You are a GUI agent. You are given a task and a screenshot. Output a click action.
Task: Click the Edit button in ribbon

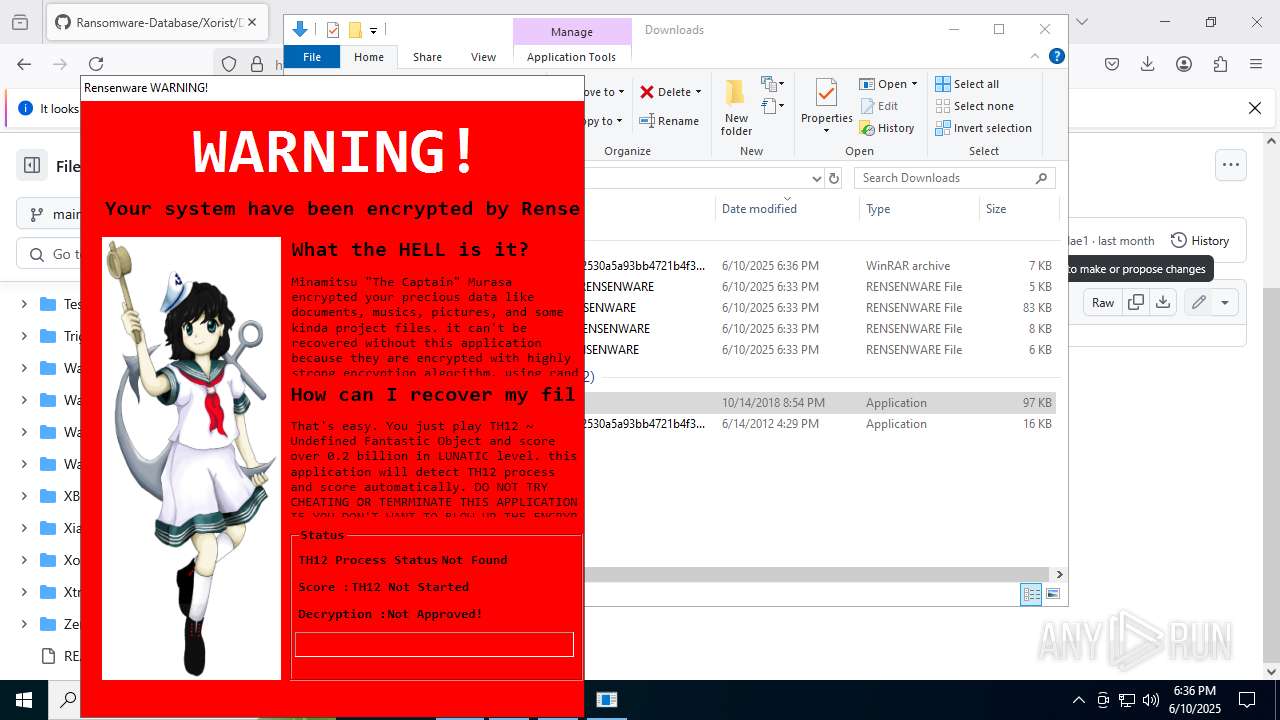878,106
